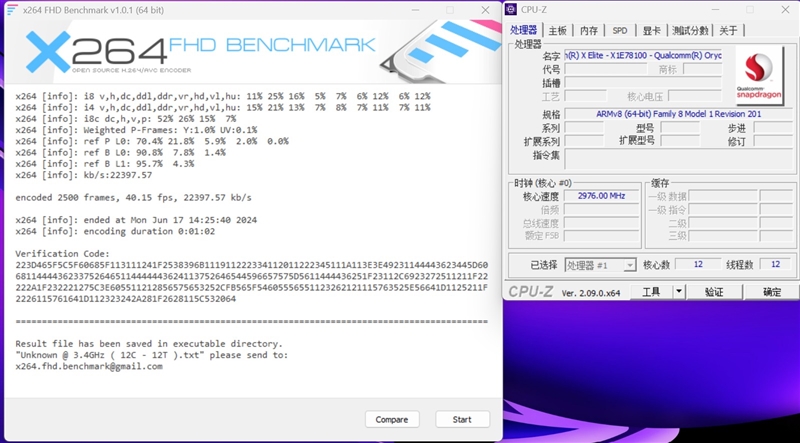Open the 关于 tab in CPU-Z
This screenshot has height=443, width=800.
pyautogui.click(x=728, y=31)
